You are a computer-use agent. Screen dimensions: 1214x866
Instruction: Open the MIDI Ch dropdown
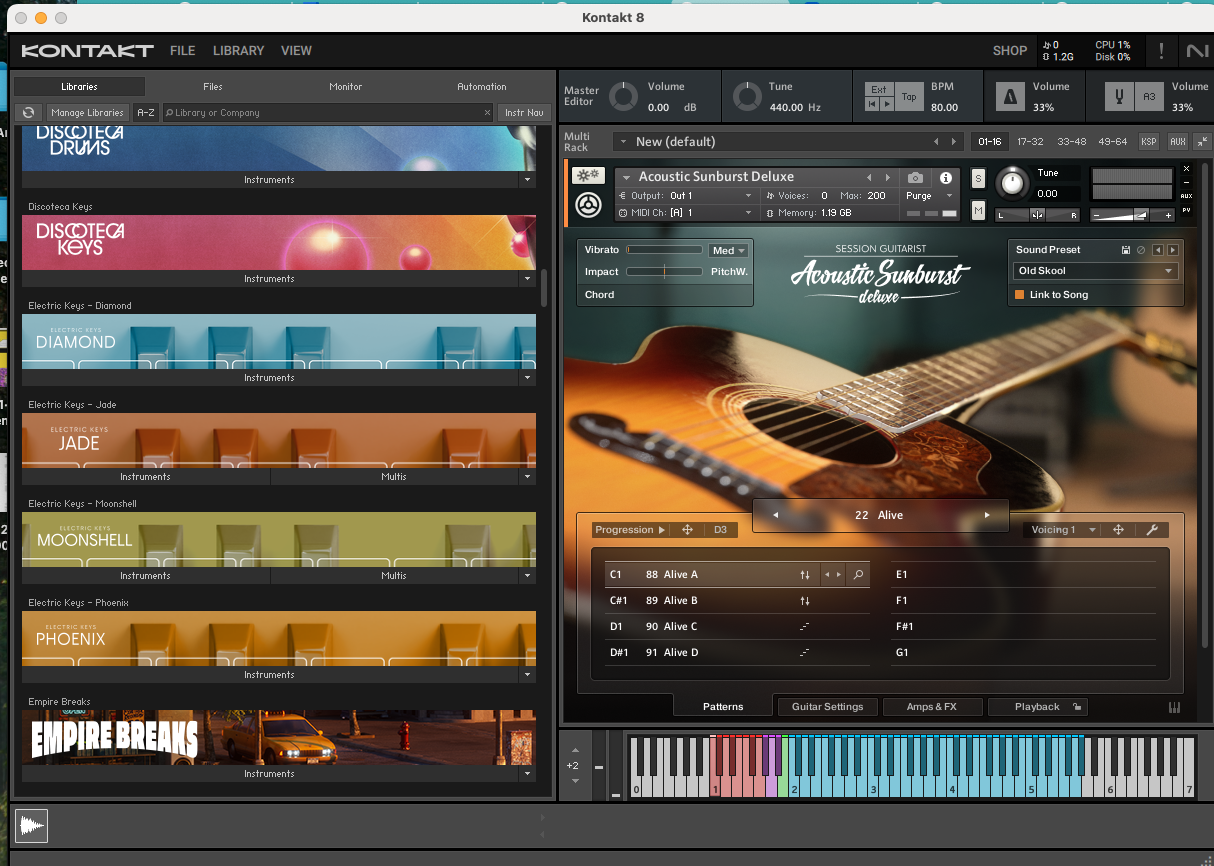pyautogui.click(x=687, y=213)
